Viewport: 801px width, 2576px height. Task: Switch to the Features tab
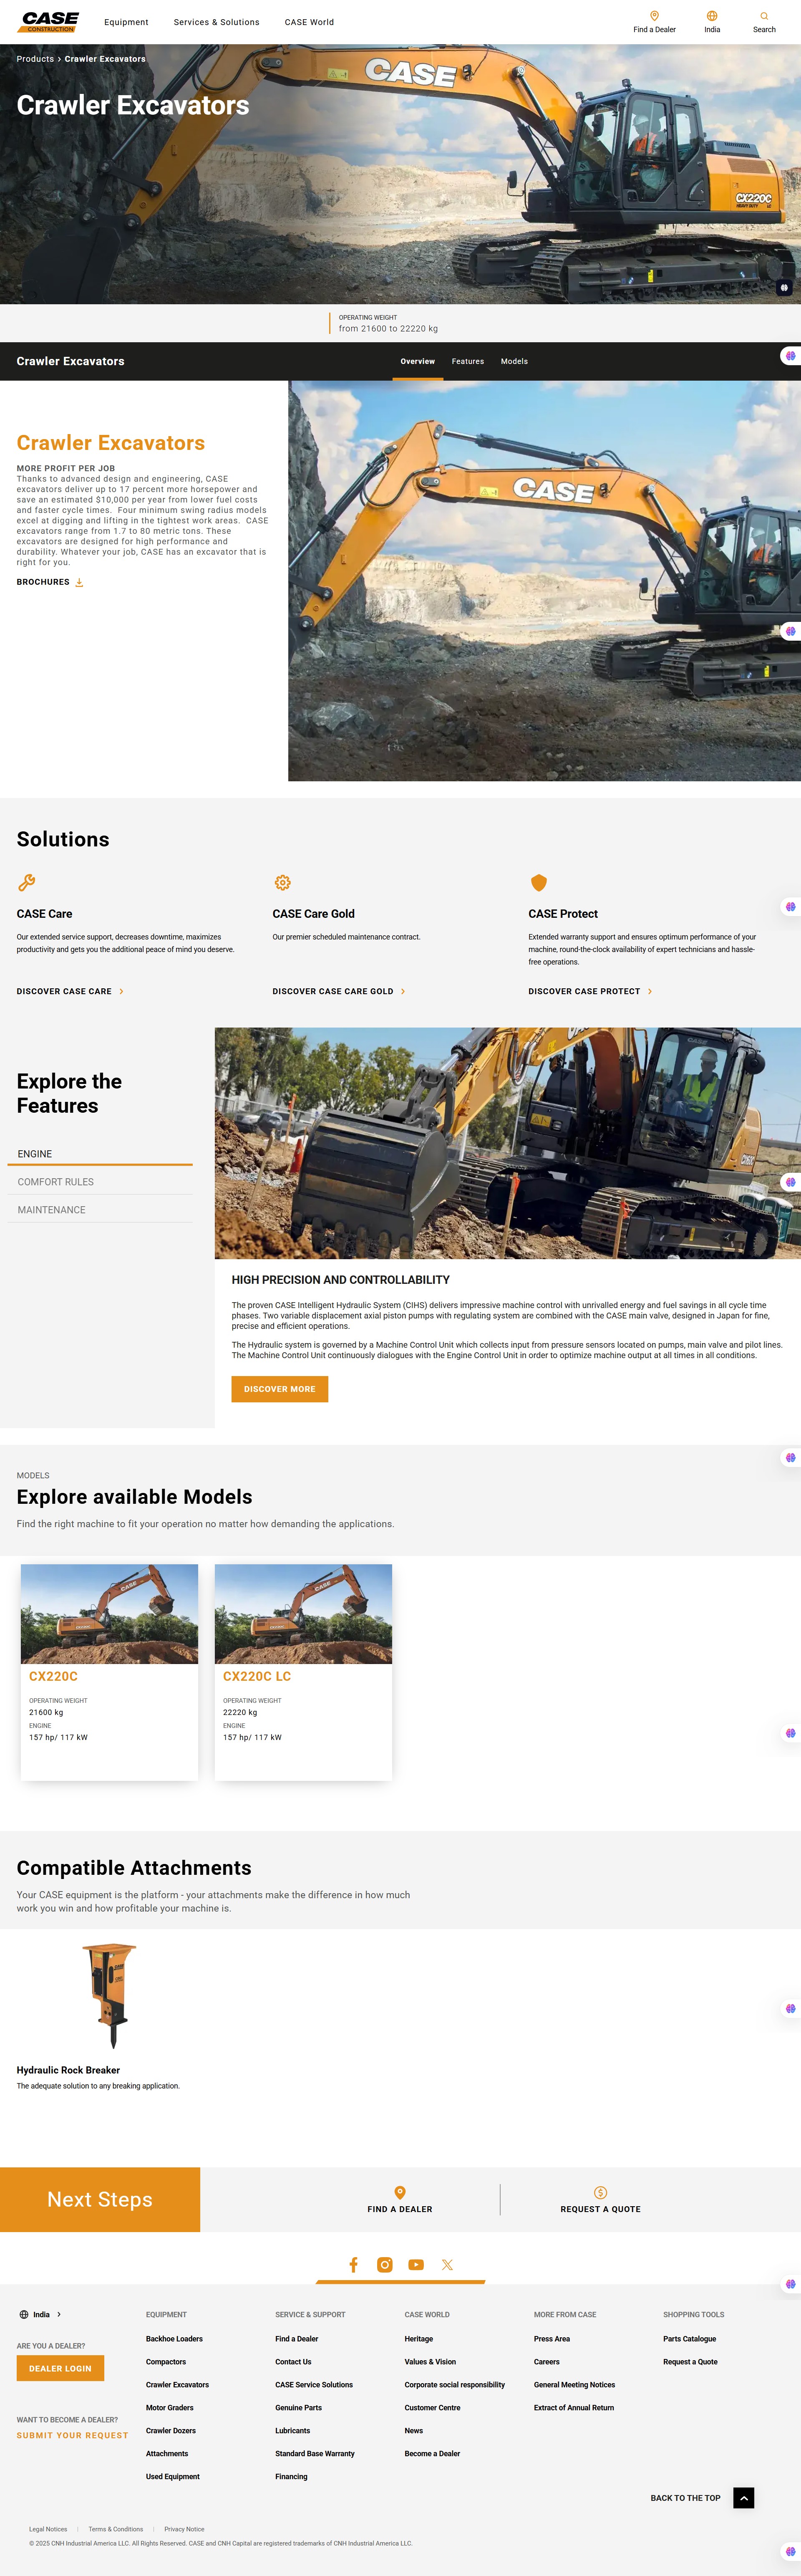point(468,361)
